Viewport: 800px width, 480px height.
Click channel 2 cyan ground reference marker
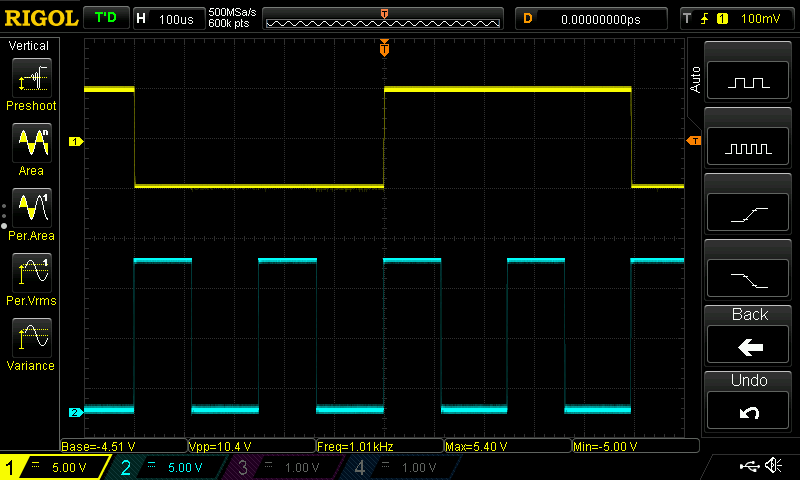click(x=76, y=412)
